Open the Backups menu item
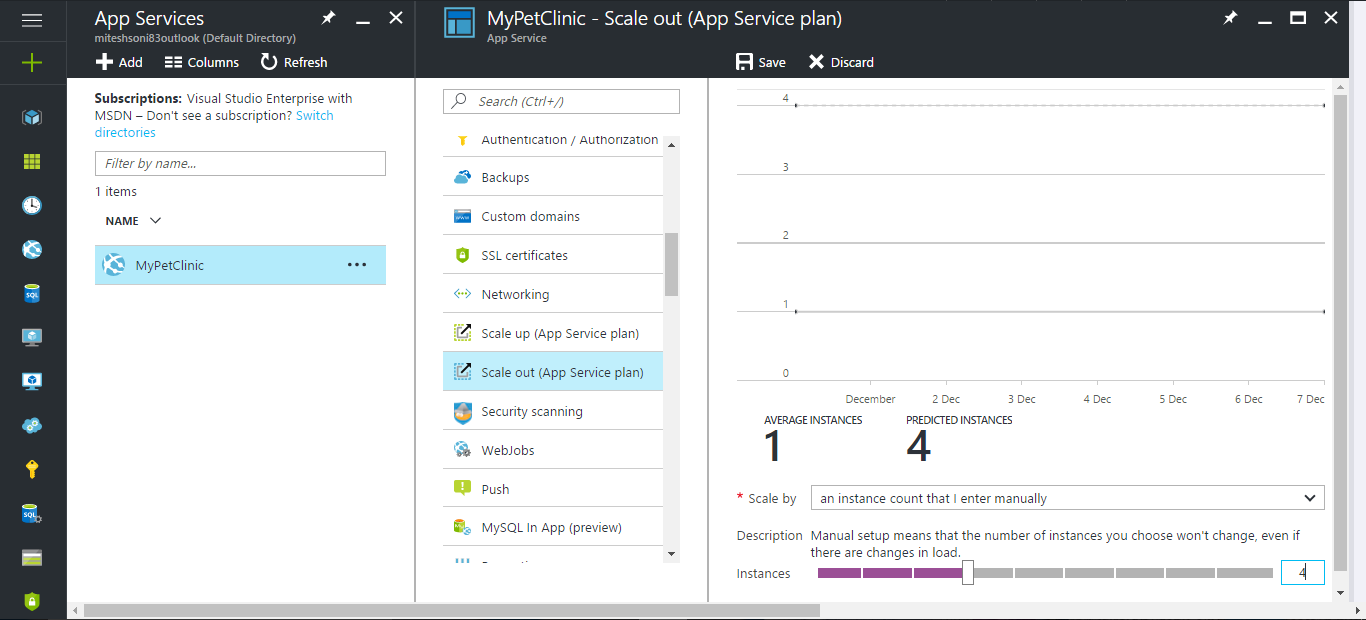 point(553,177)
